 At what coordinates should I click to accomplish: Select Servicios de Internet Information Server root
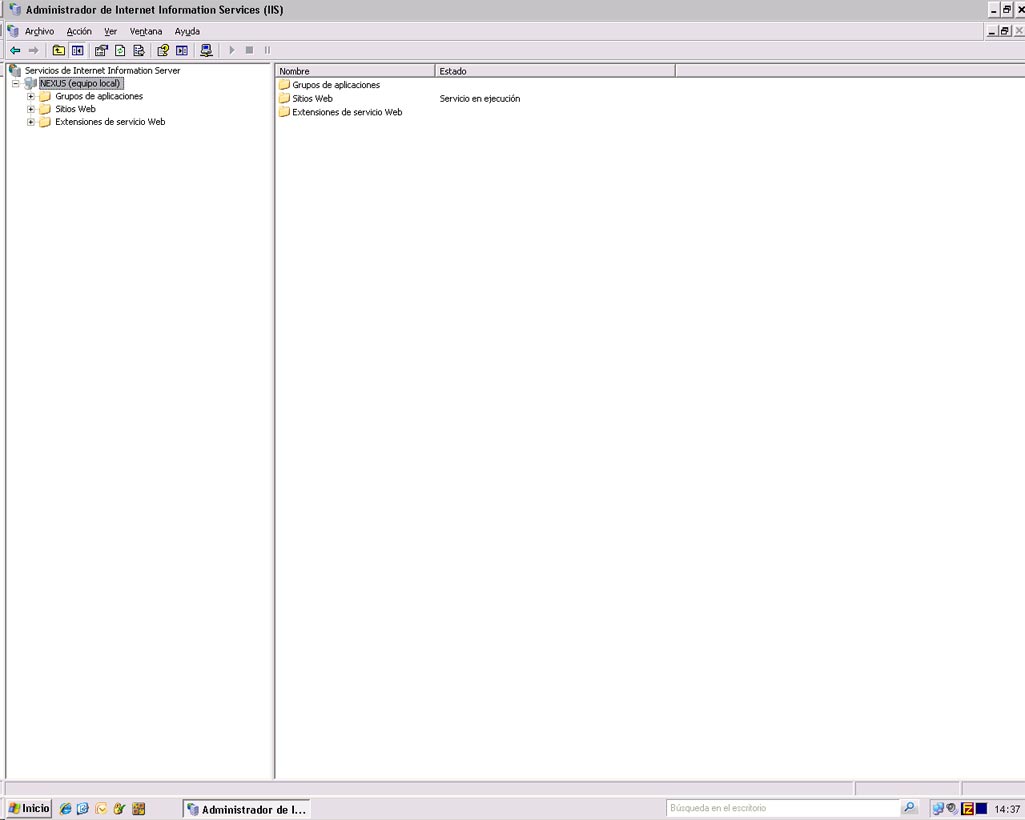[x=102, y=70]
